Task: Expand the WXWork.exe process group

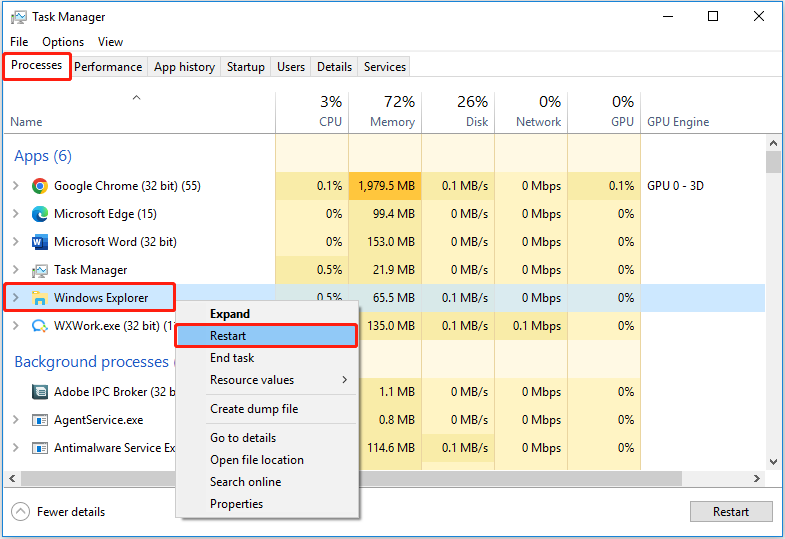Action: click(x=16, y=326)
